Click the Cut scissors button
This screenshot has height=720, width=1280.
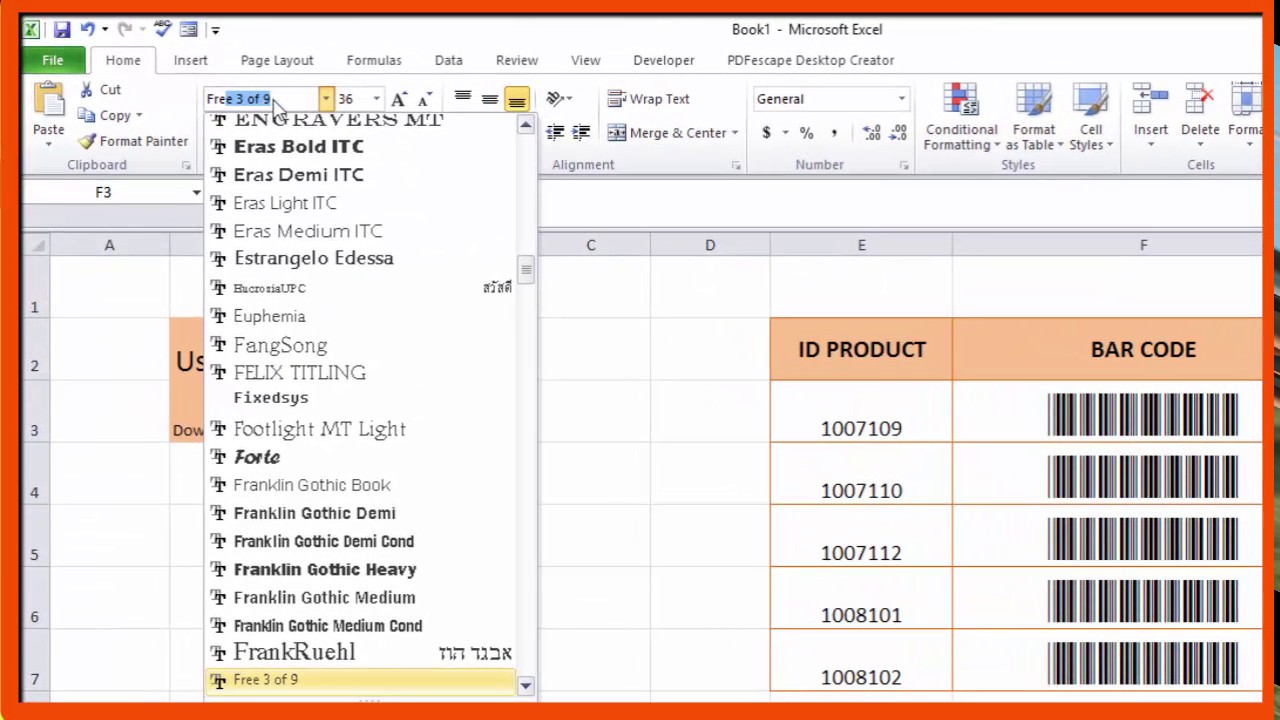100,90
